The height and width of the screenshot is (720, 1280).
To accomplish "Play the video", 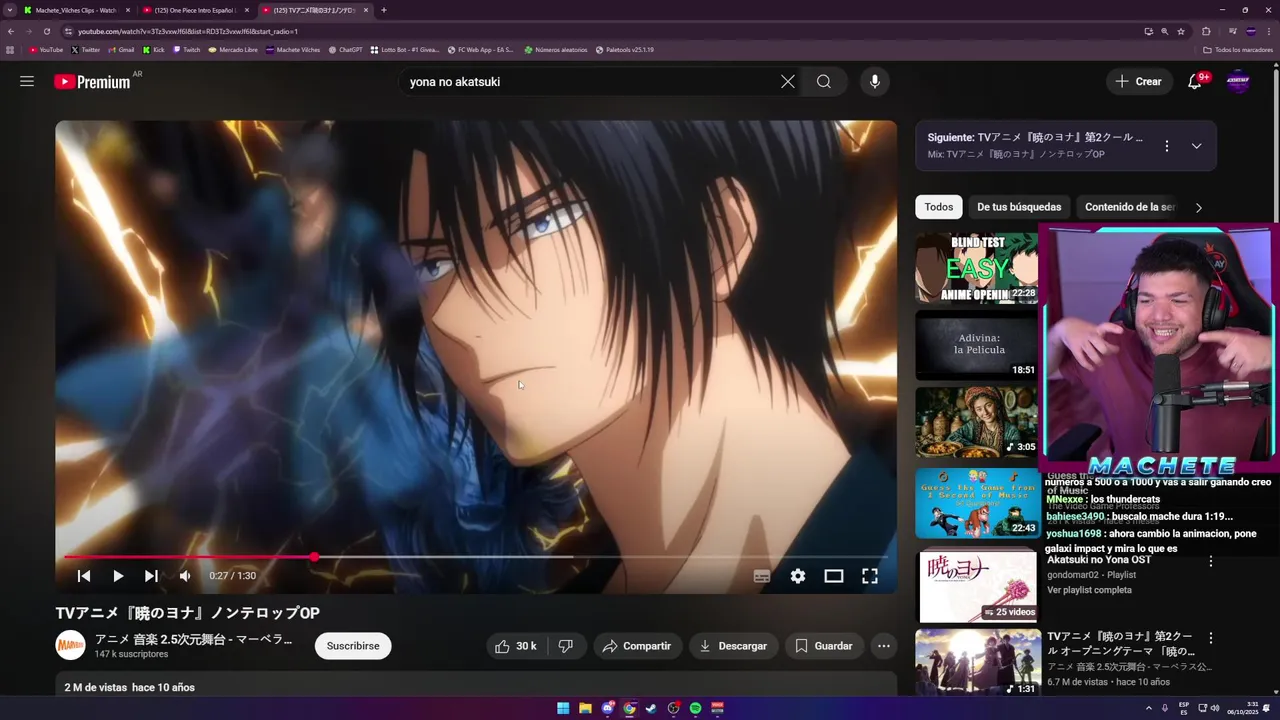I will (x=118, y=576).
